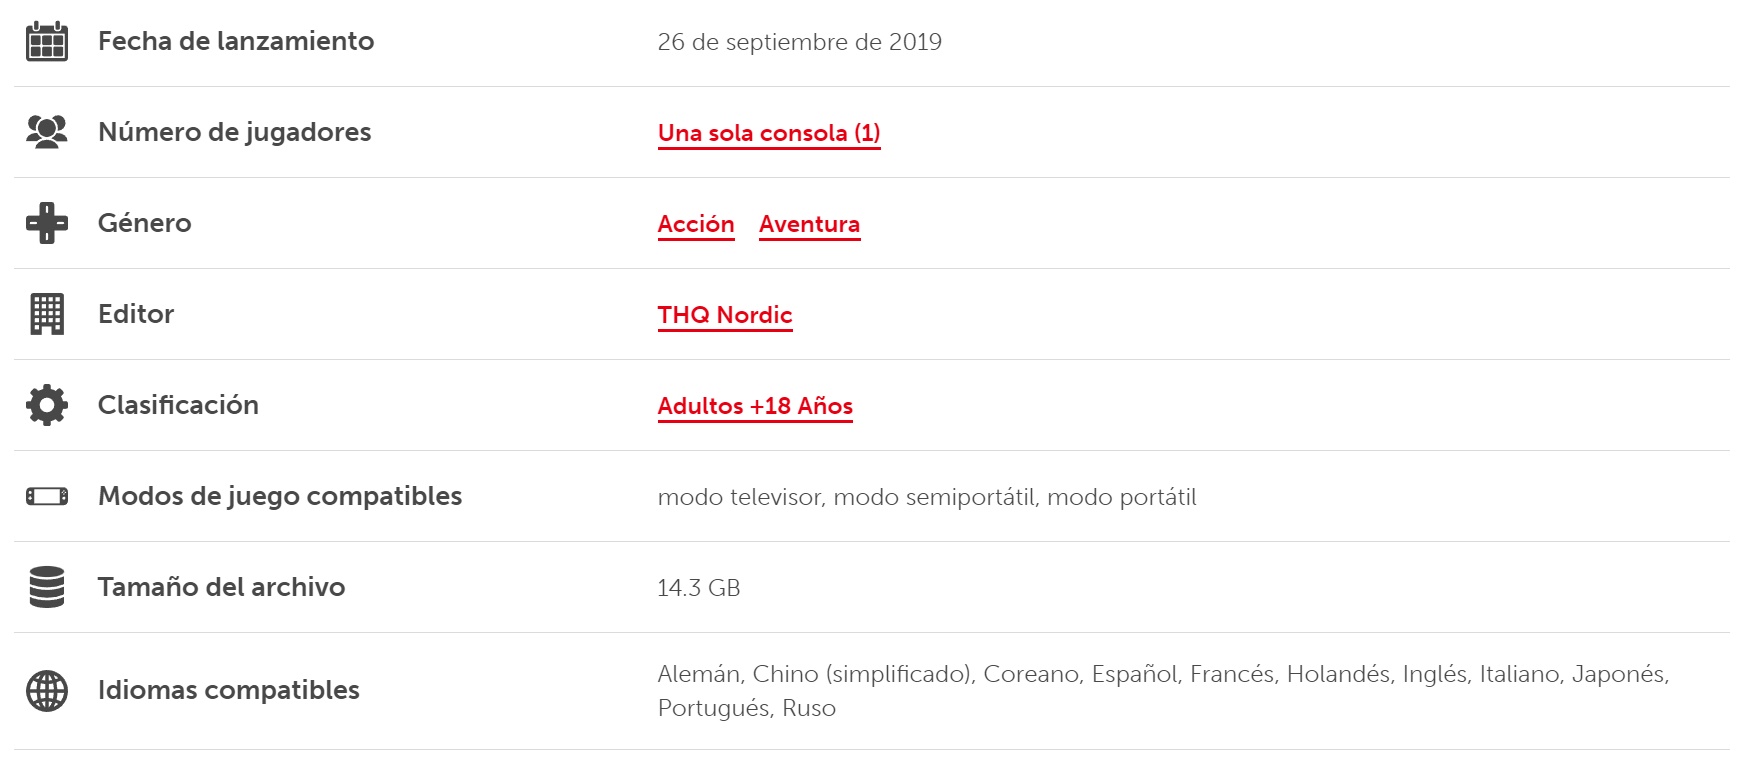
Task: Click the globe icon beside Idiomas compatibles
Action: pyautogui.click(x=47, y=691)
